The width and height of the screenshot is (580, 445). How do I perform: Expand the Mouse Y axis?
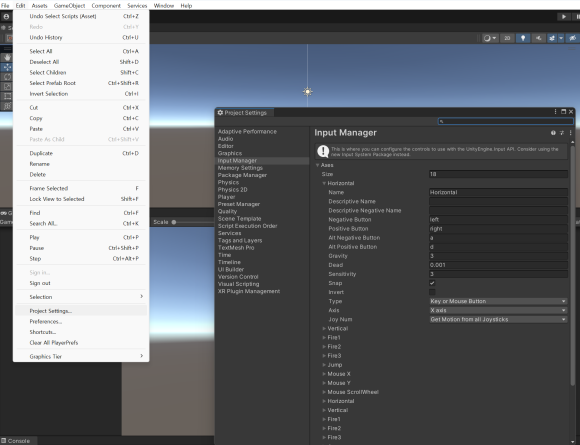[x=324, y=383]
